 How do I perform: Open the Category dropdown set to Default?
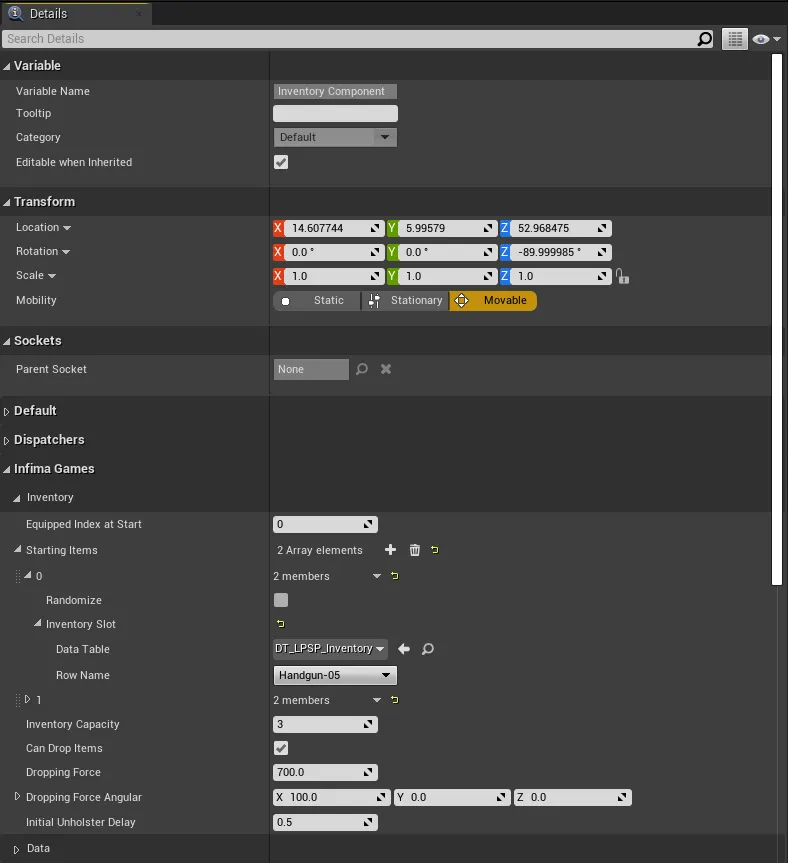pos(335,137)
